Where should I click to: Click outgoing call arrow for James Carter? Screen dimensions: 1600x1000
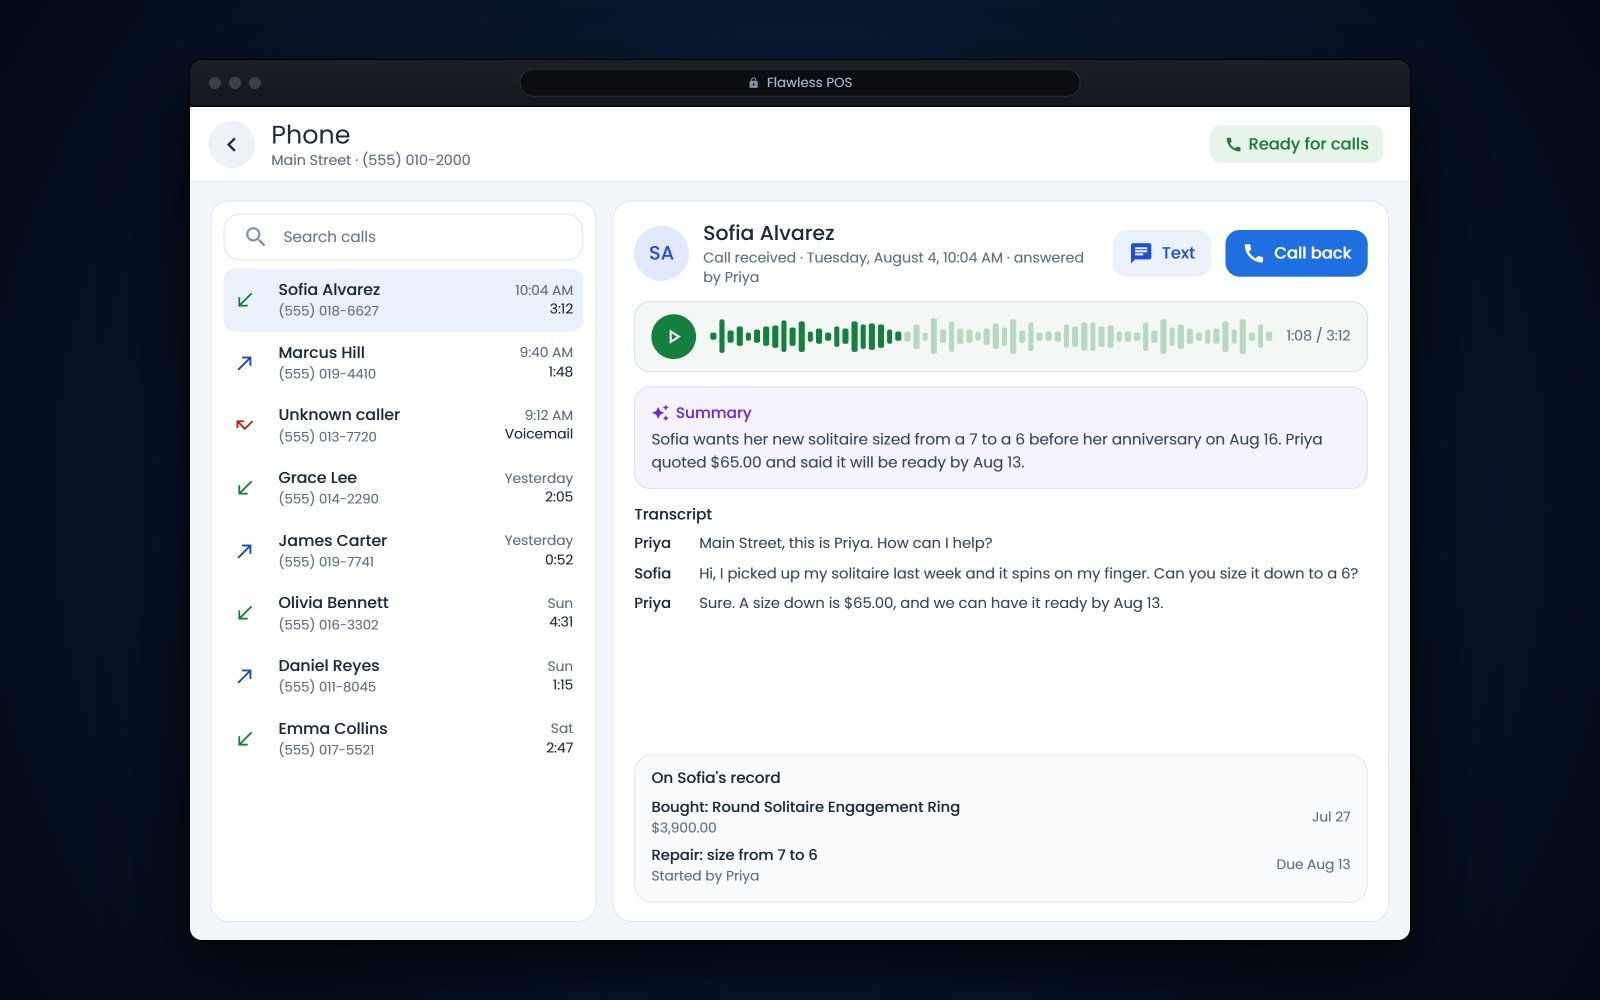244,551
